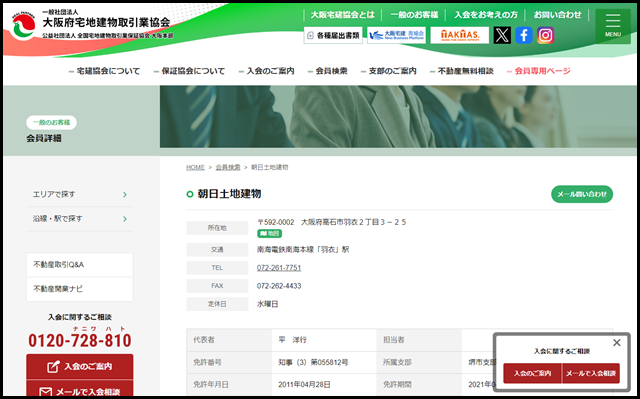Click the HOME breadcrumb link

tap(195, 167)
